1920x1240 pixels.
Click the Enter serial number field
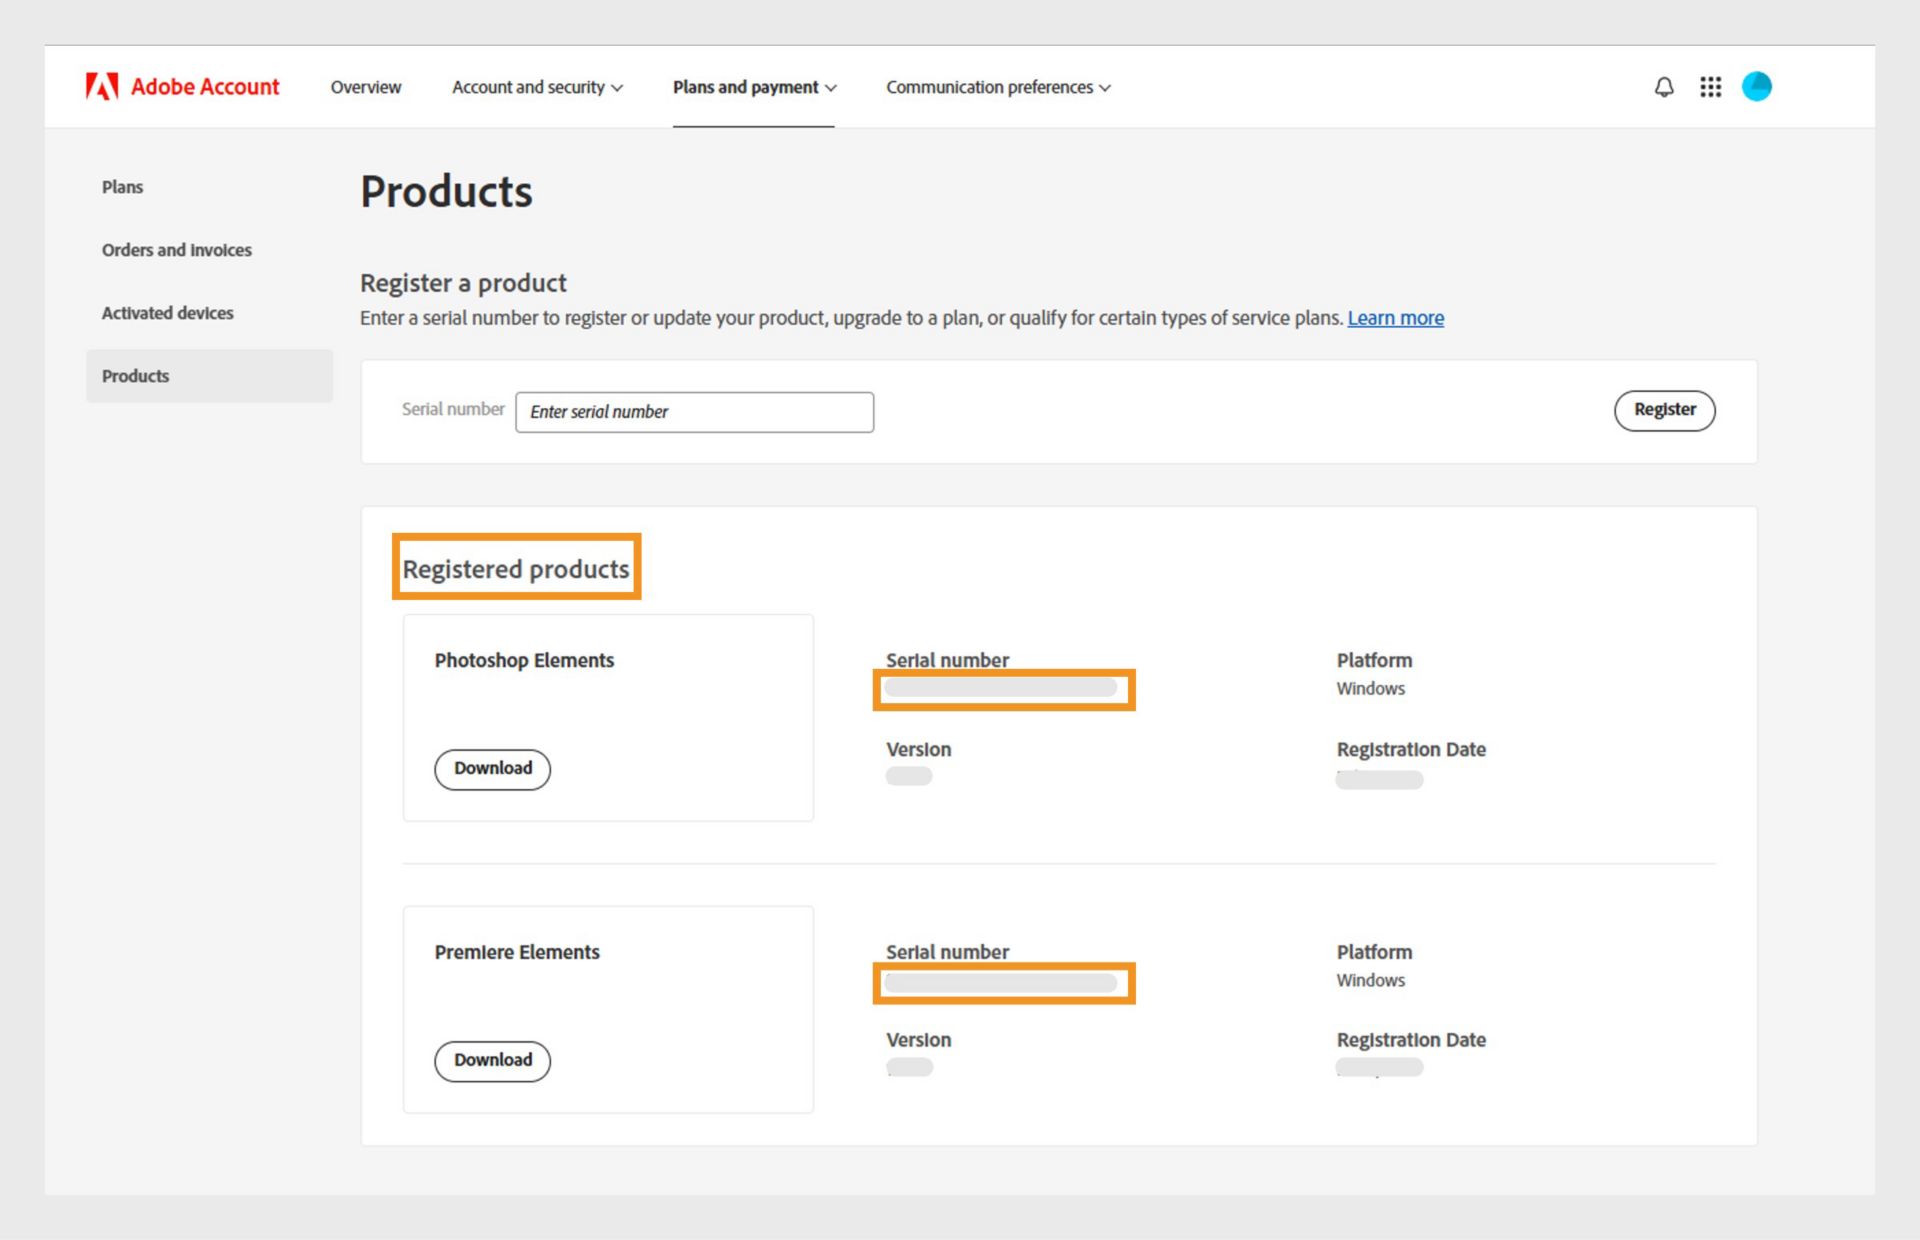point(694,412)
